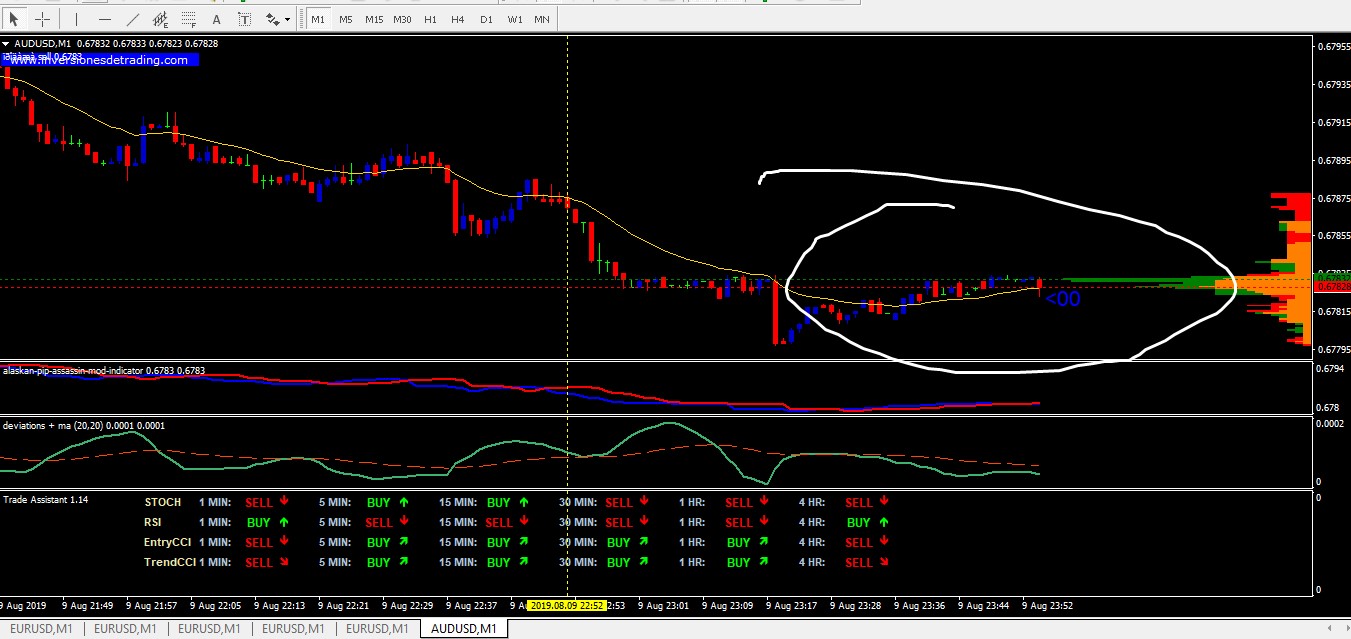Viewport: 1351px width, 639px height.
Task: Switch chart to M5 timeframe
Action: pyautogui.click(x=345, y=19)
